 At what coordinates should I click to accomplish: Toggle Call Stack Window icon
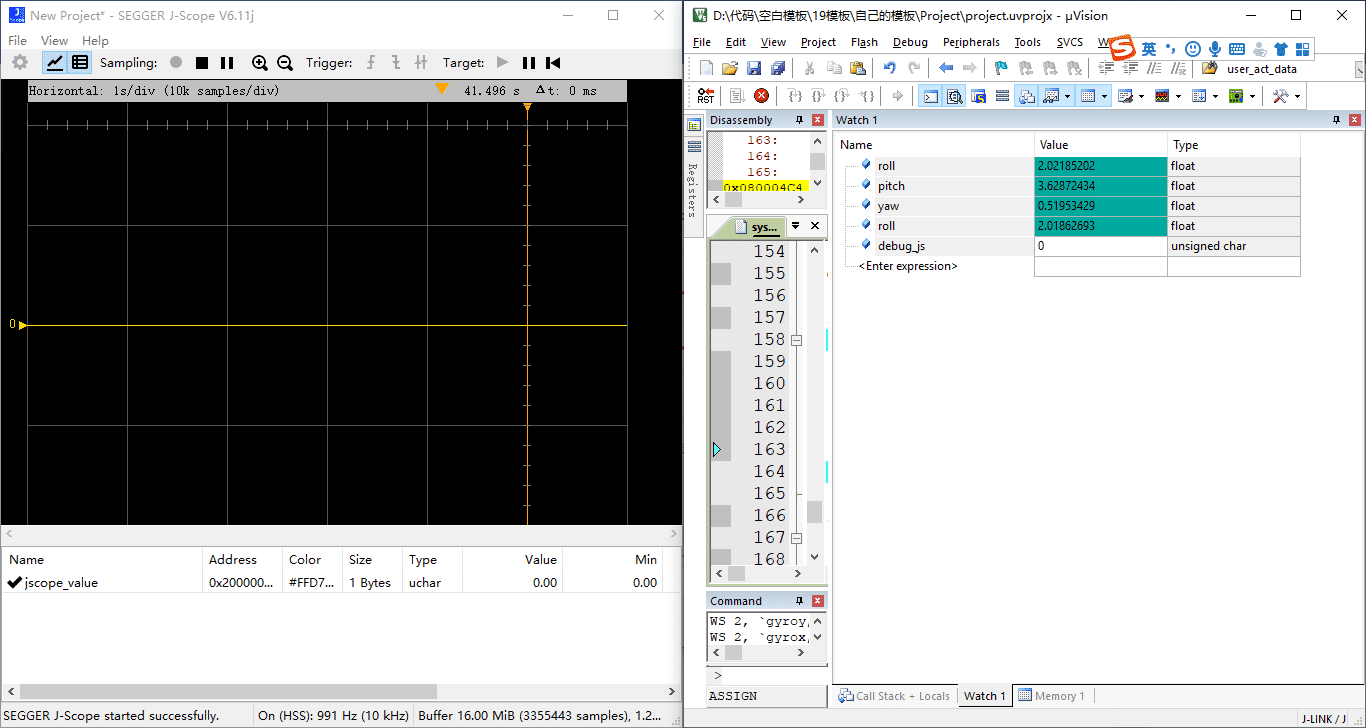coord(1026,96)
